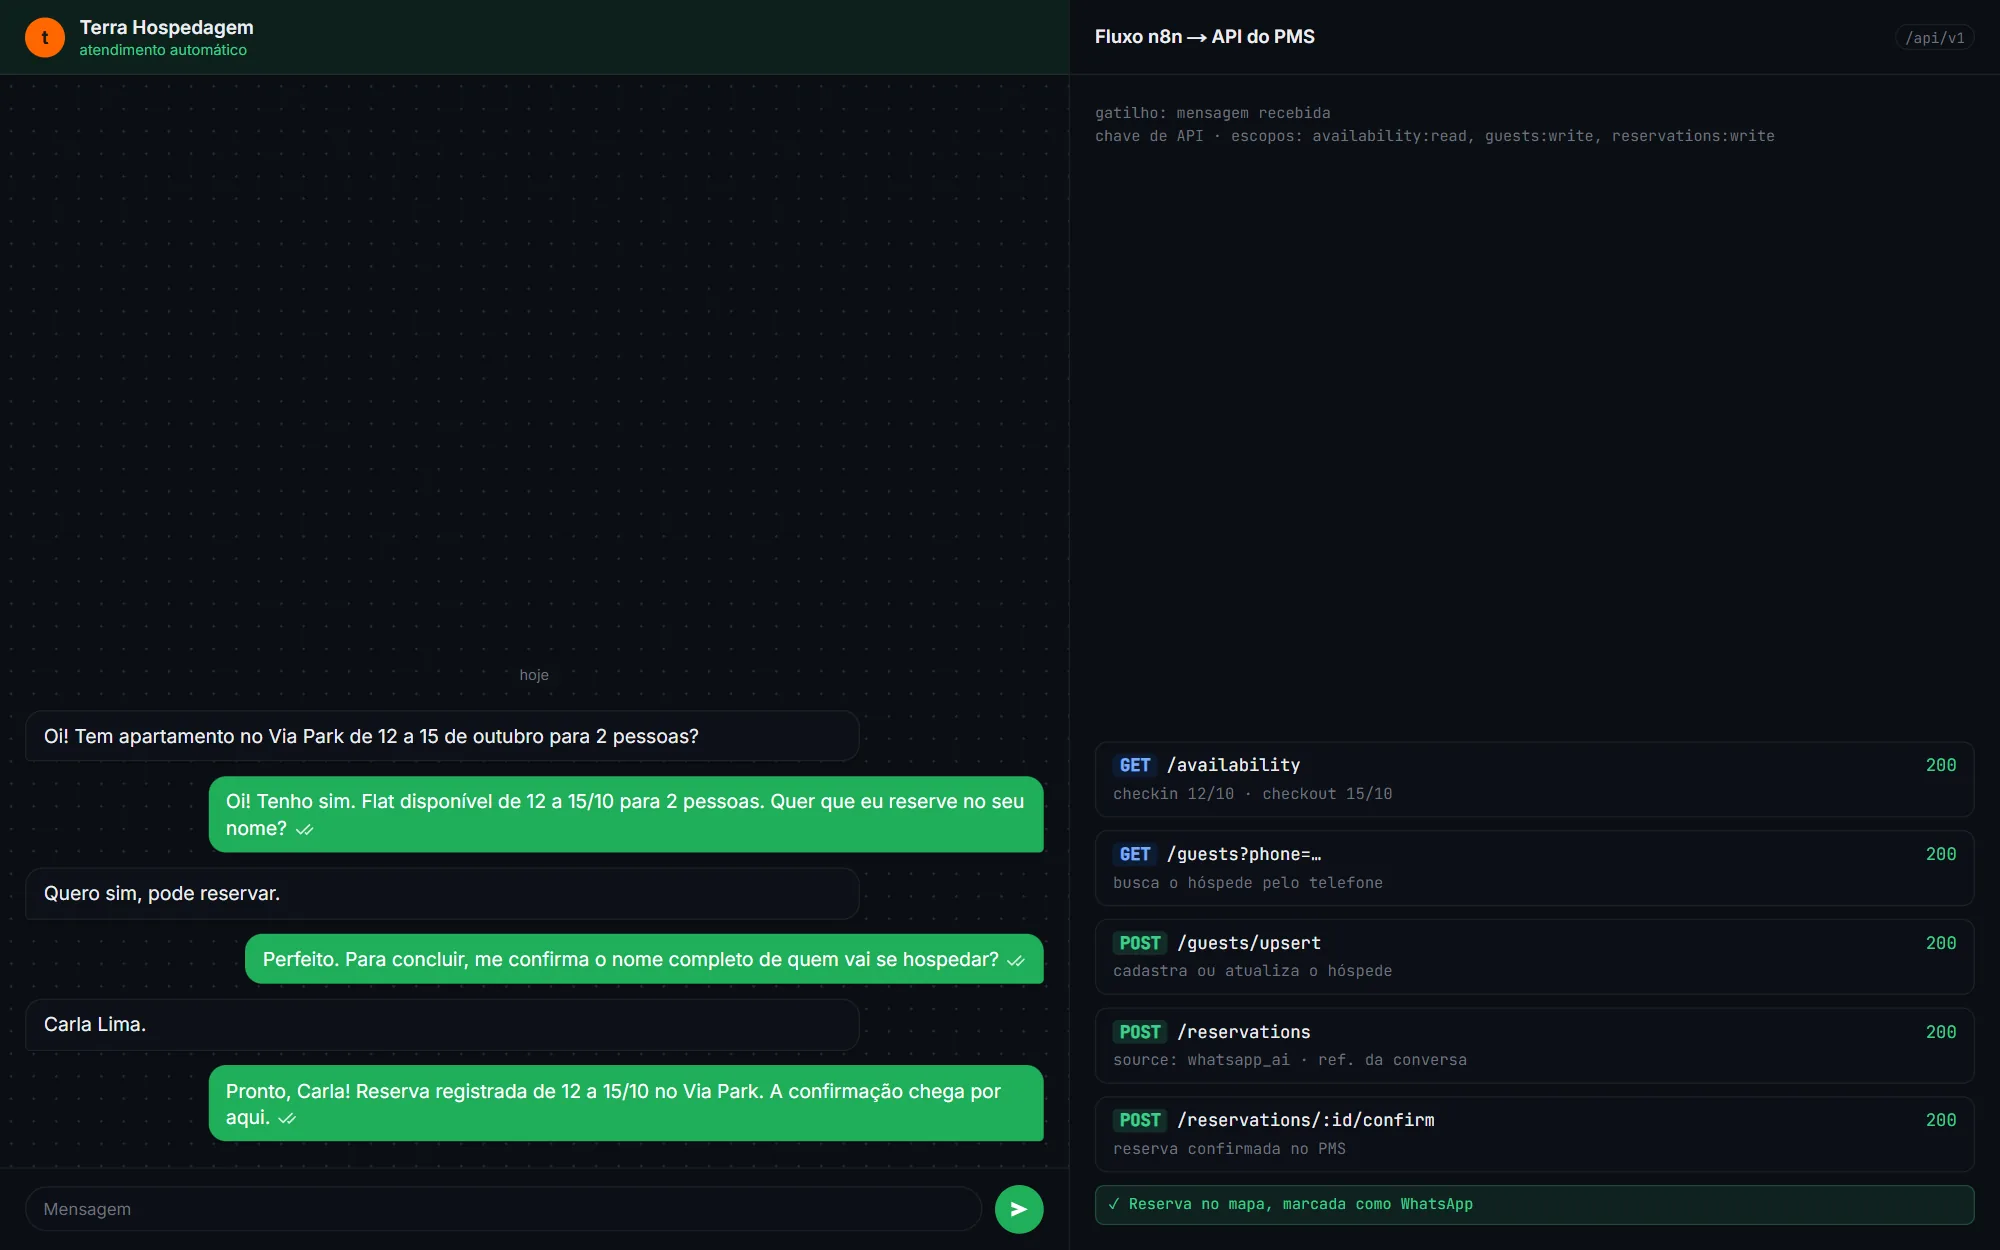
Task: Click the checkmark icon in the reservation banner
Action: (x=1114, y=1204)
